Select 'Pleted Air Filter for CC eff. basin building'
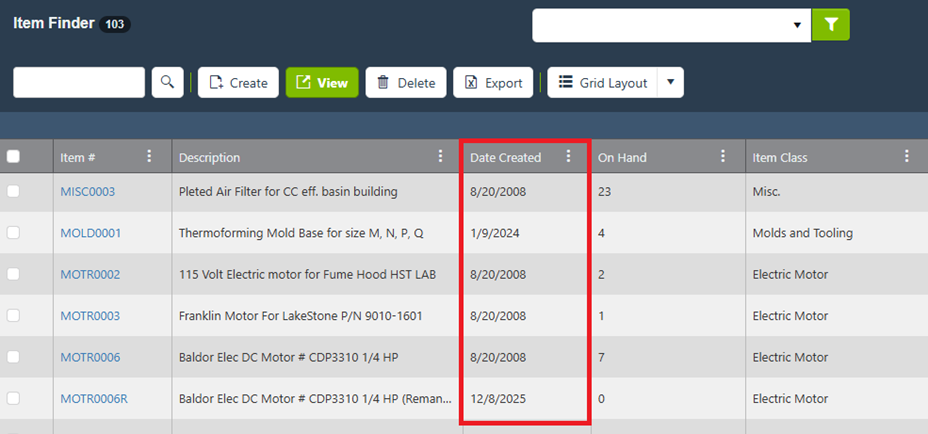The height and width of the screenshot is (434, 928). (288, 192)
